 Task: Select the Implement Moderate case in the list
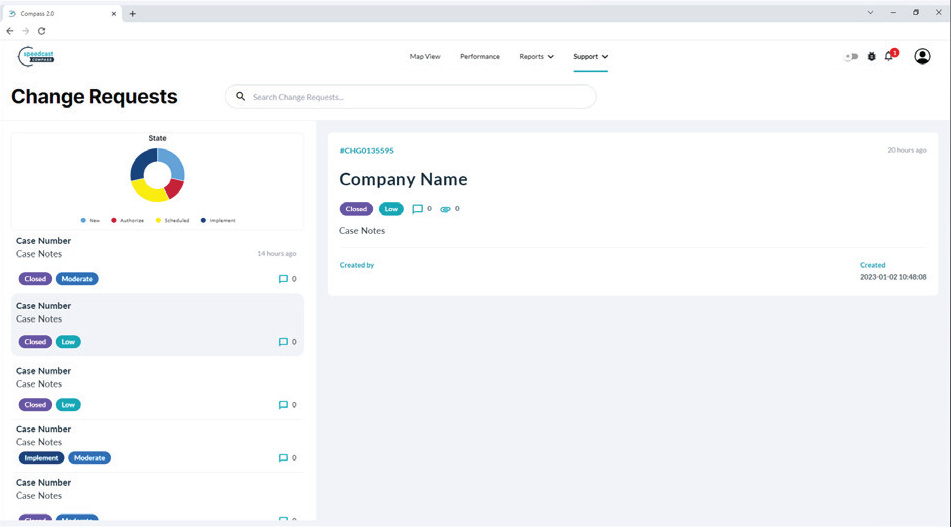click(x=157, y=446)
